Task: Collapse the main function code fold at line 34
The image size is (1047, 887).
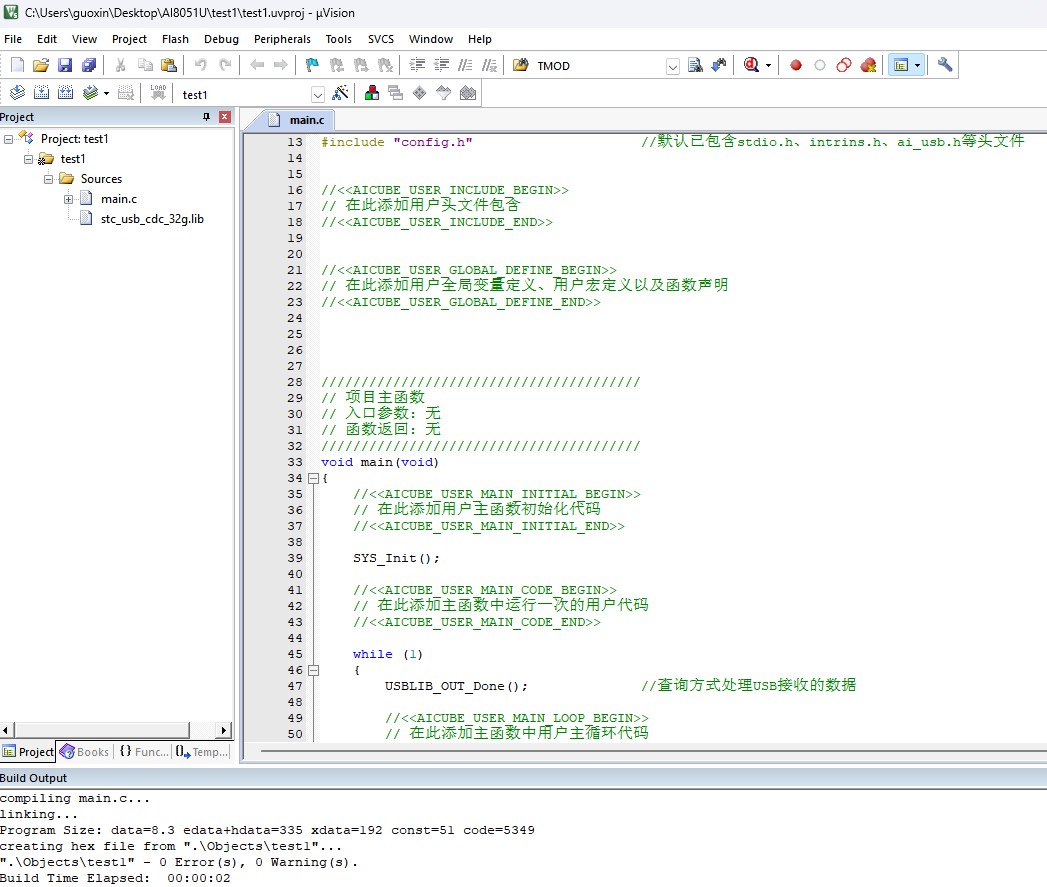Action: [313, 478]
